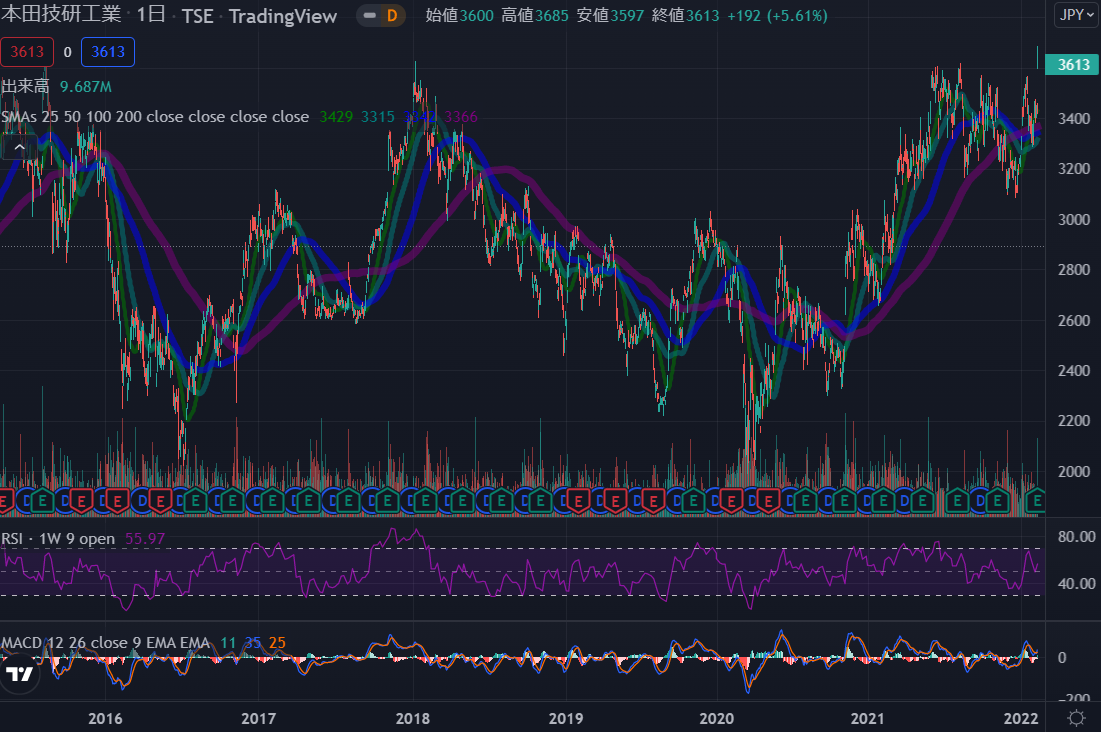The image size is (1101, 732).
Task: Click the 2018 label on time axis
Action: click(x=412, y=719)
